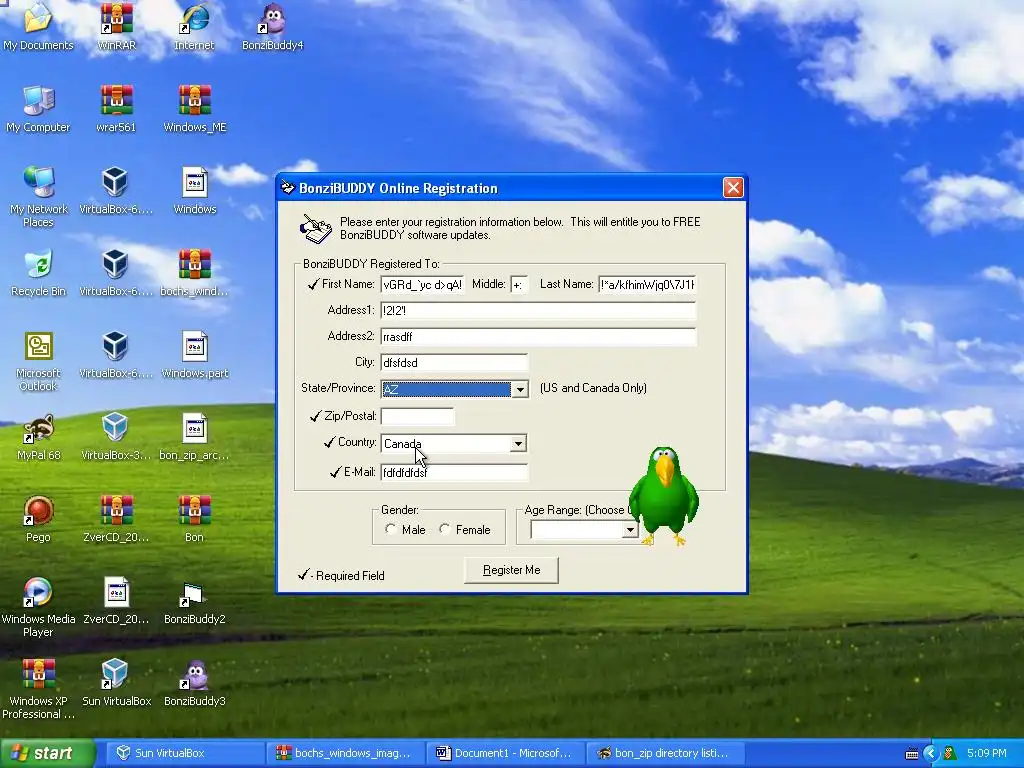Click the Register Me button
1024x768 pixels.
tap(511, 570)
